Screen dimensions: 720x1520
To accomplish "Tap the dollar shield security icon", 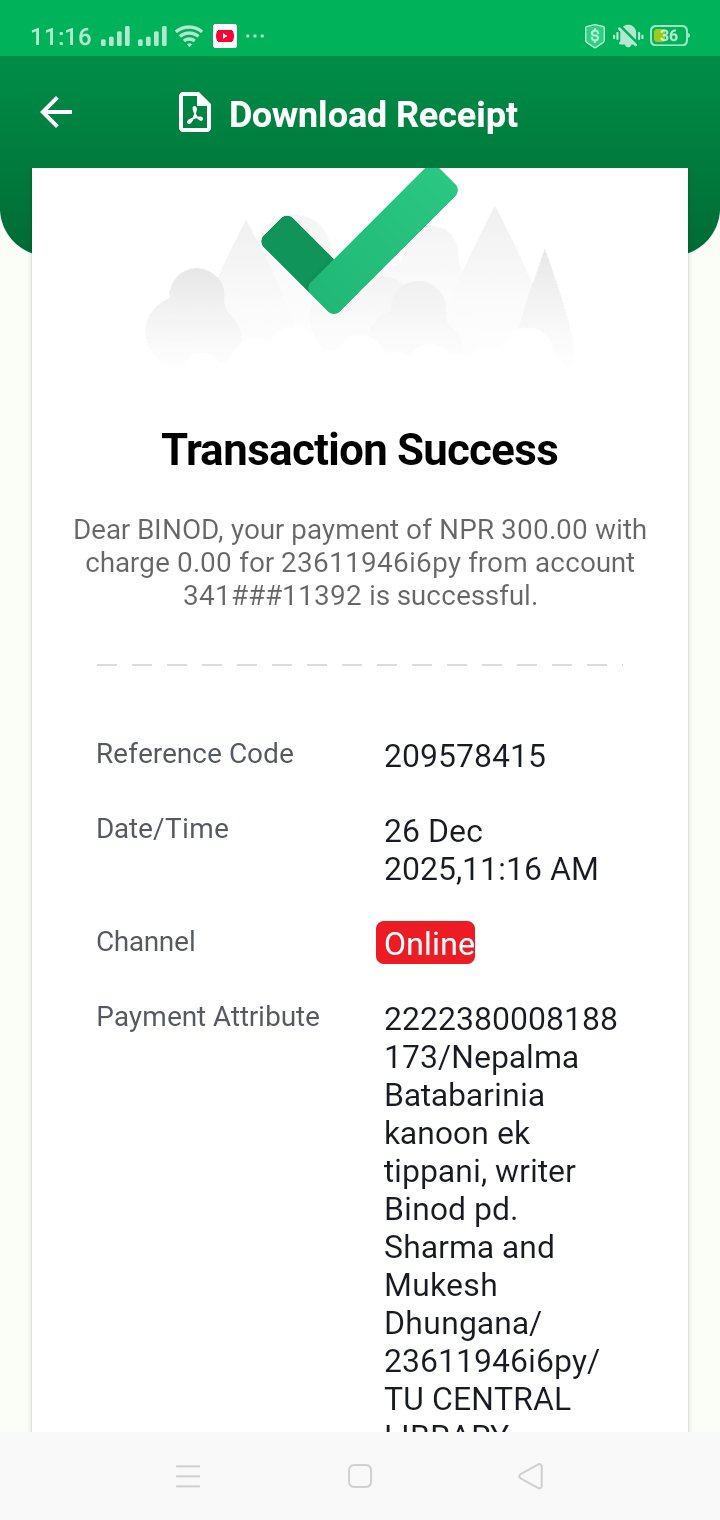I will [x=595, y=37].
